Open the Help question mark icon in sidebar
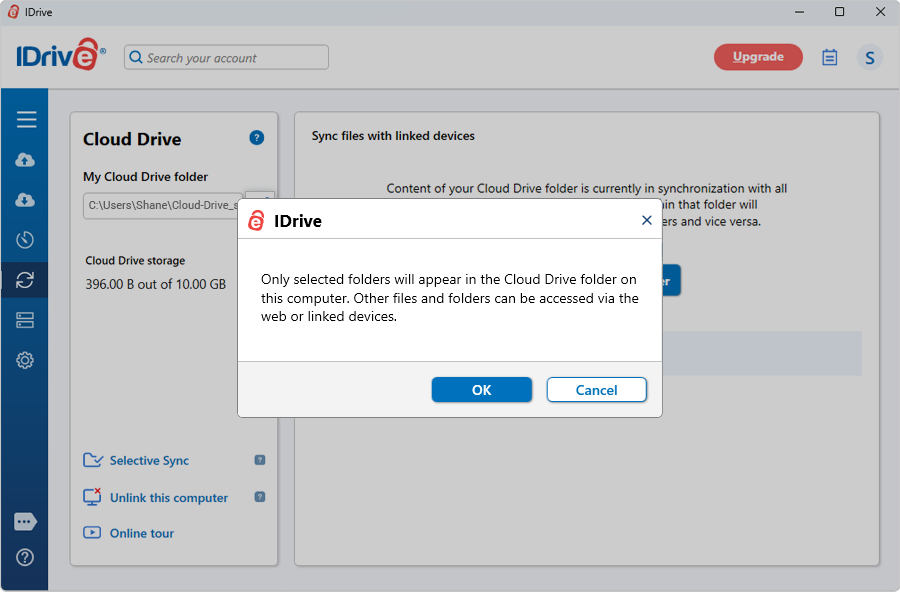 25,557
